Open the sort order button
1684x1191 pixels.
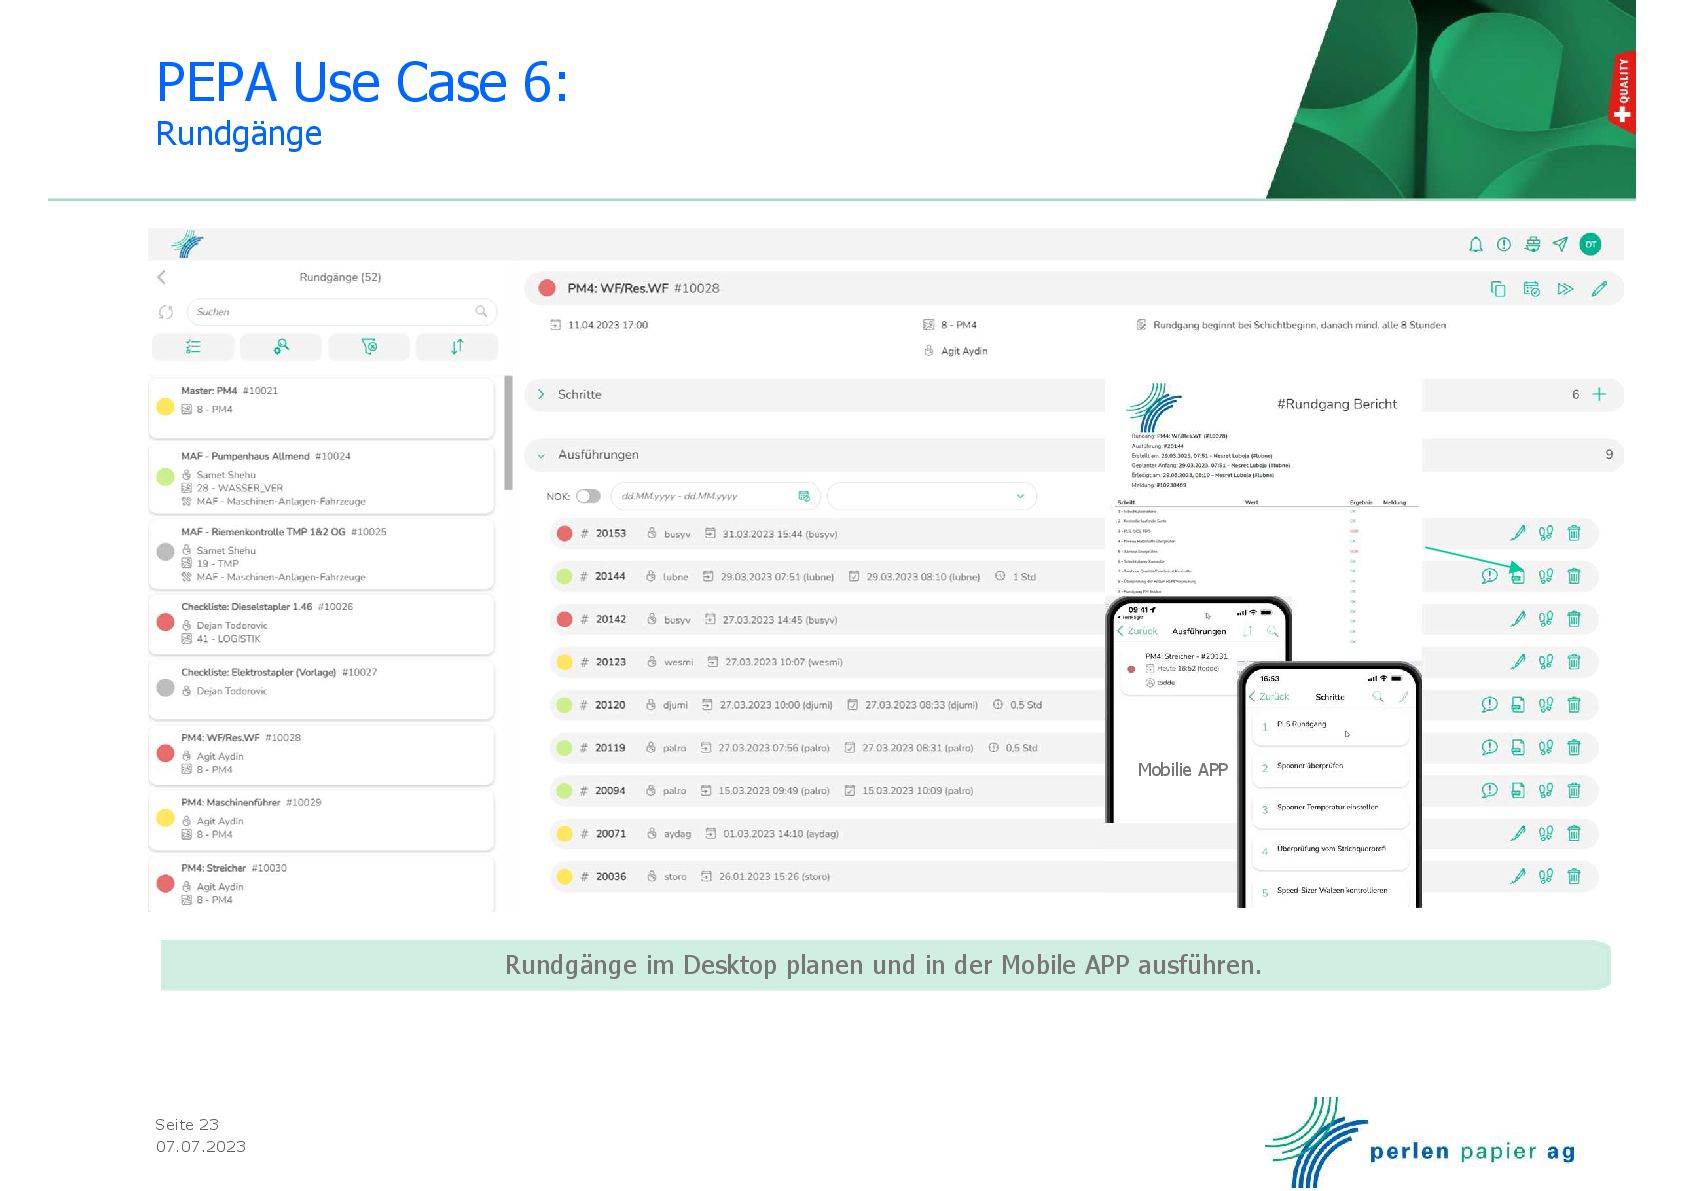tap(457, 347)
